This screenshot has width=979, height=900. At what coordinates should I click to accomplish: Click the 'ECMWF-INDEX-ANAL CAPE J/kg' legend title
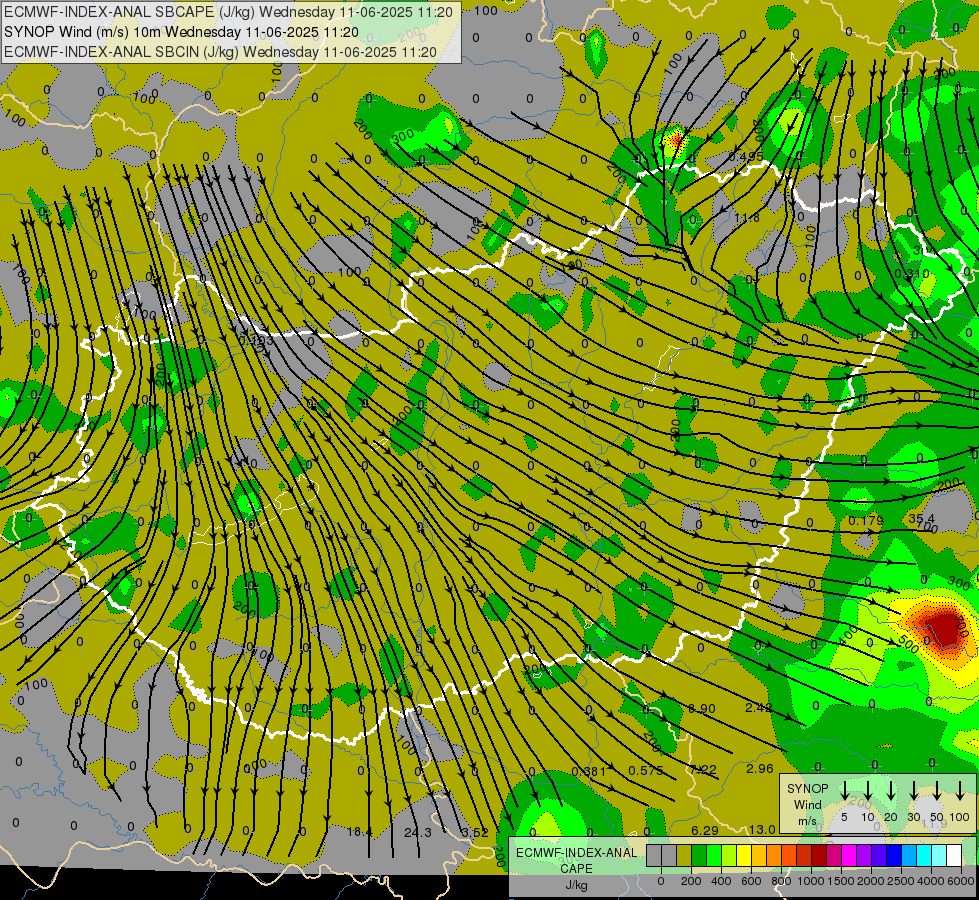pos(576,869)
